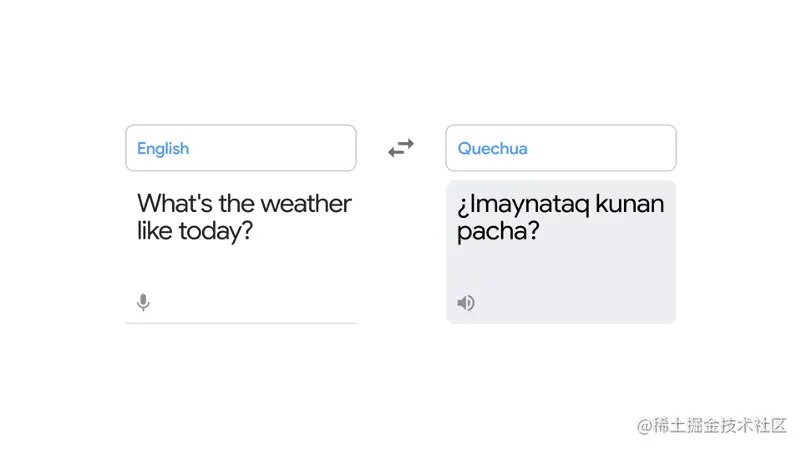The image size is (802, 450).
Task: Open the English source language selector
Action: tap(240, 148)
